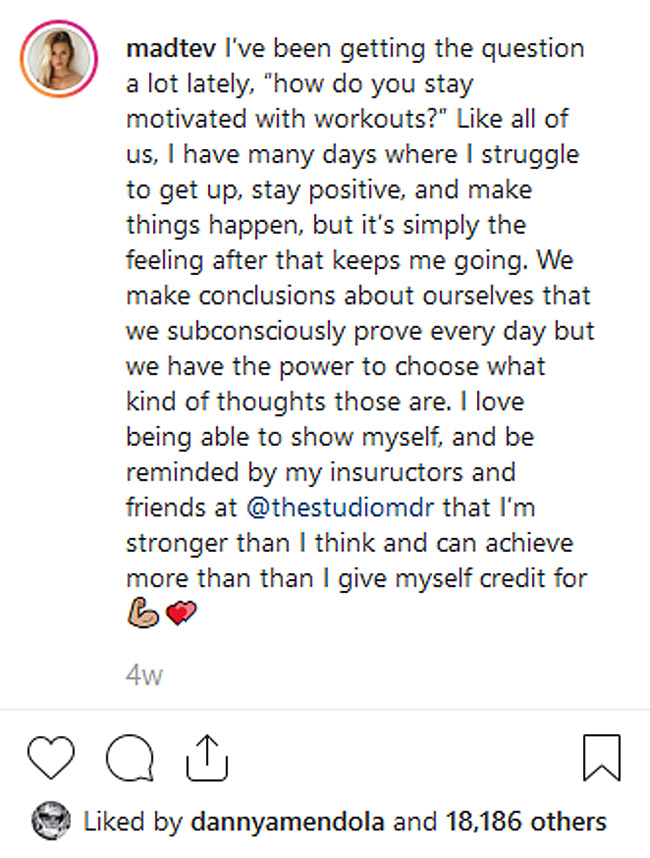This screenshot has width=650, height=858.
Task: Click the 4w timestamp
Action: pyautogui.click(x=144, y=675)
